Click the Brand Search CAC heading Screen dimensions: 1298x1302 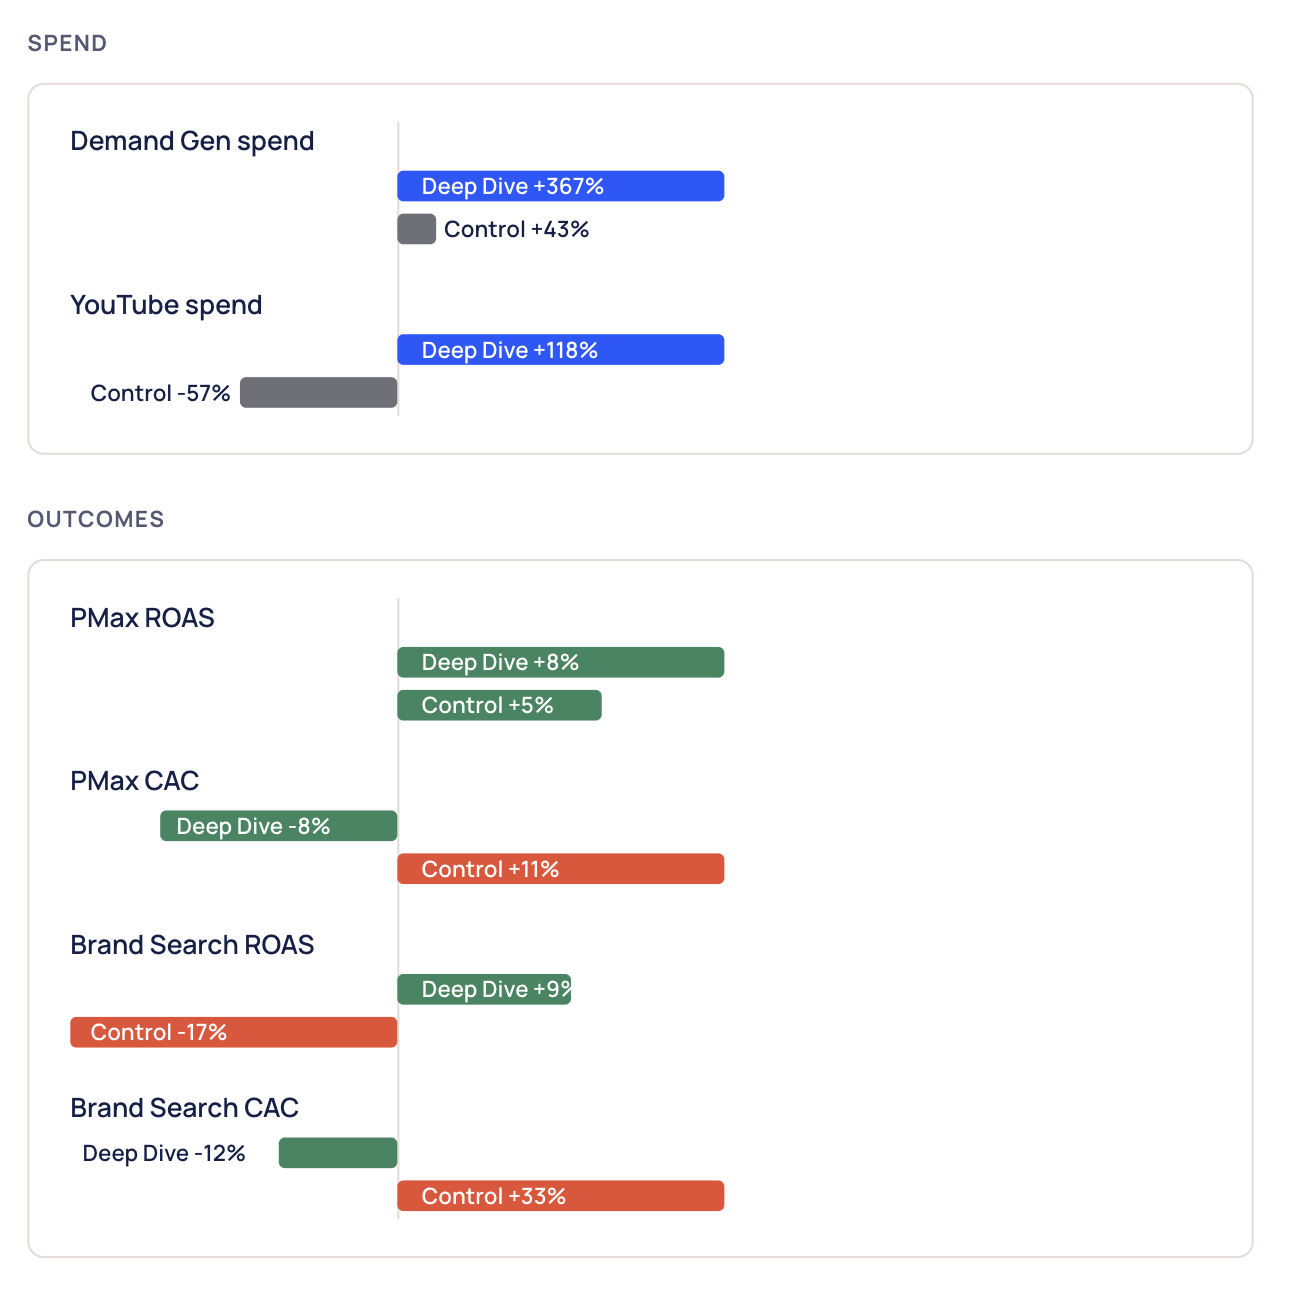[185, 1108]
